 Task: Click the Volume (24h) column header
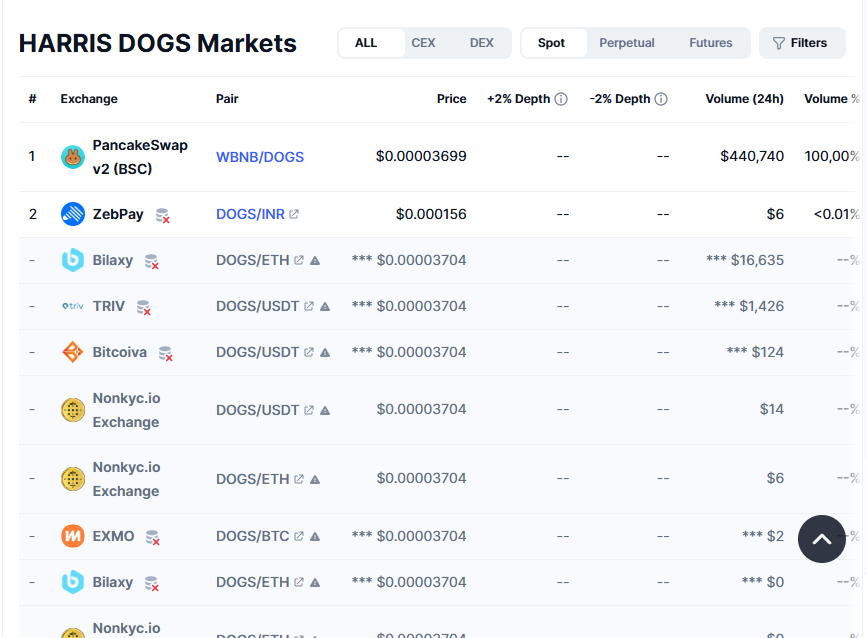click(744, 99)
